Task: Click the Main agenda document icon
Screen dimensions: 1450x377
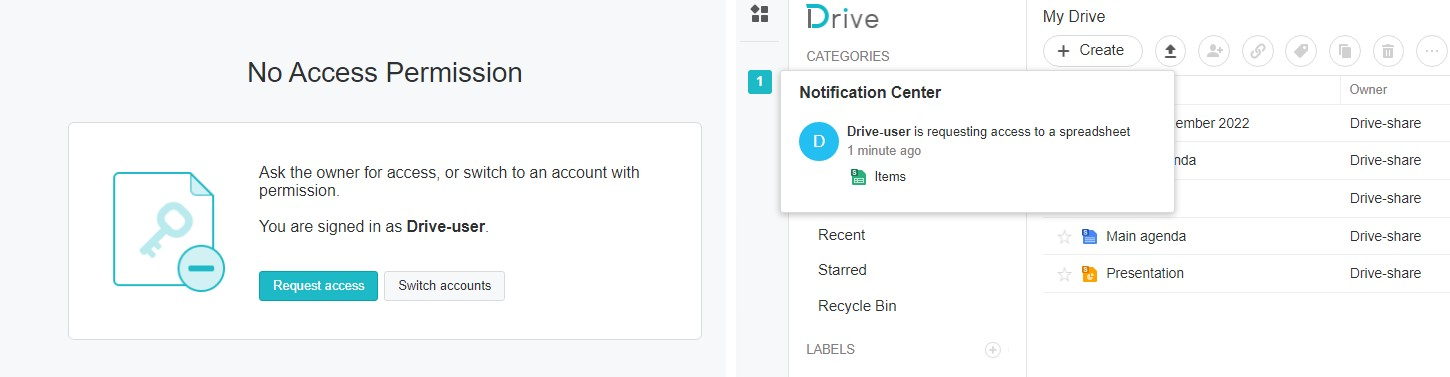Action: [x=1089, y=237]
